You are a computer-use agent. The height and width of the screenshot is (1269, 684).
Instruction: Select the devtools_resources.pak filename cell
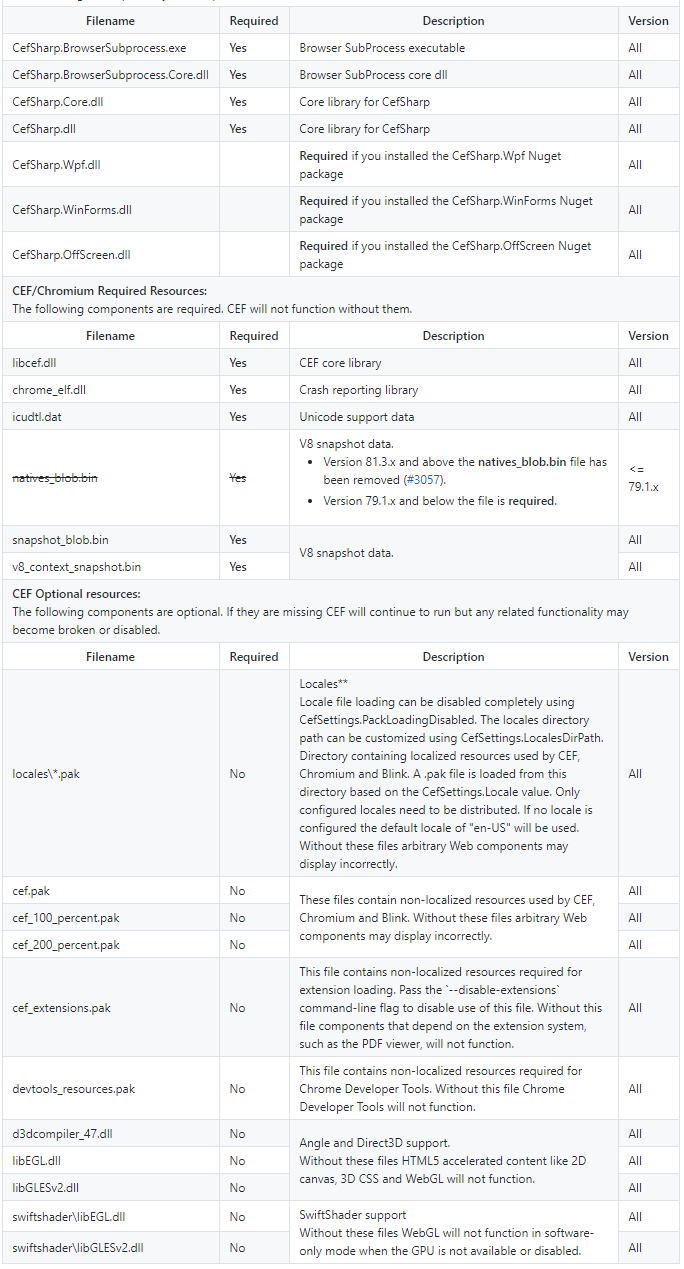coord(73,1089)
